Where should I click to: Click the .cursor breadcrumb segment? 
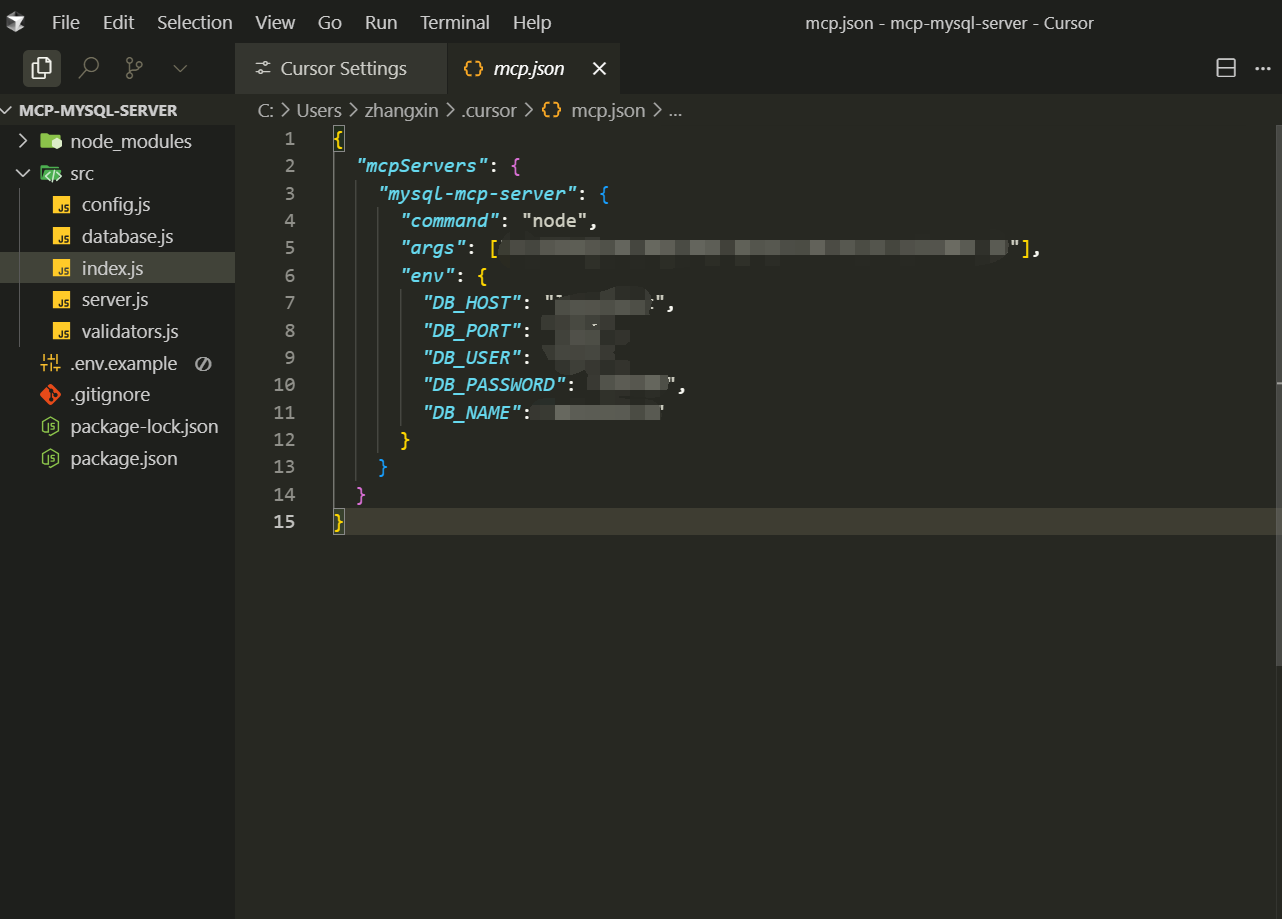click(488, 111)
